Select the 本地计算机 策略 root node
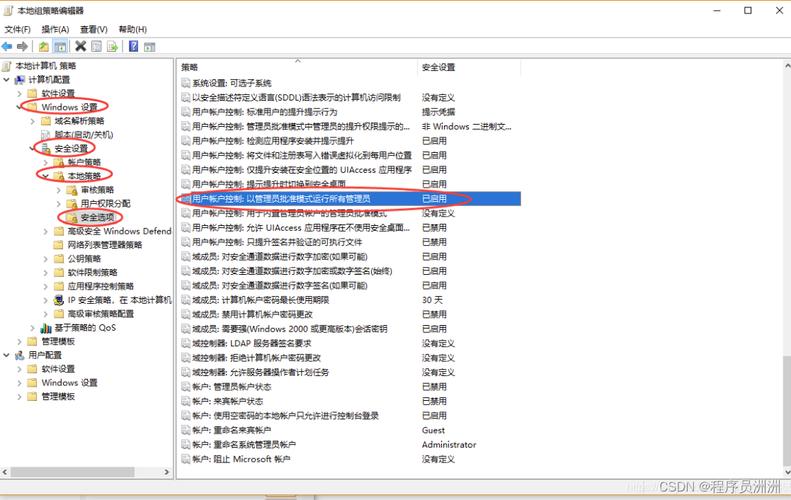Viewport: 791px width, 500px height. point(46,66)
